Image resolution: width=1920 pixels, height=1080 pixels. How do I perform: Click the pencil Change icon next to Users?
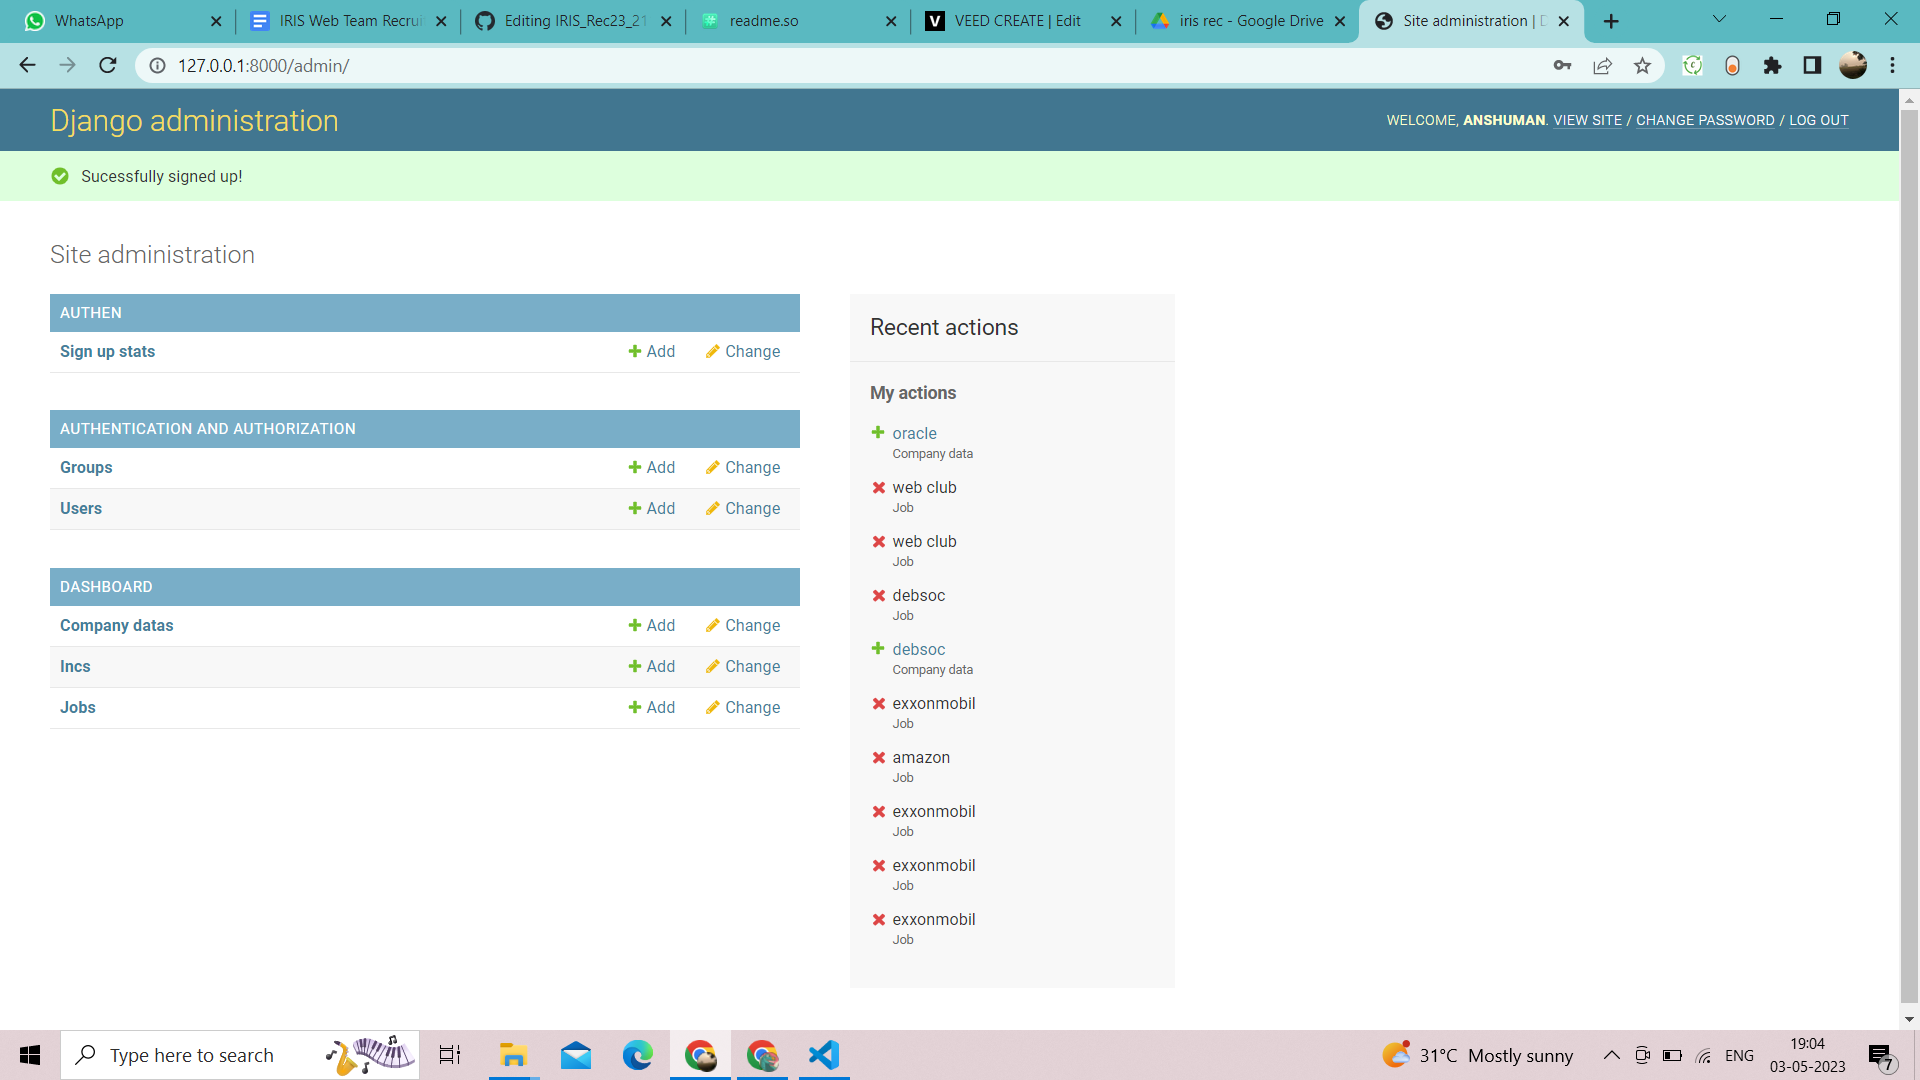click(x=713, y=508)
